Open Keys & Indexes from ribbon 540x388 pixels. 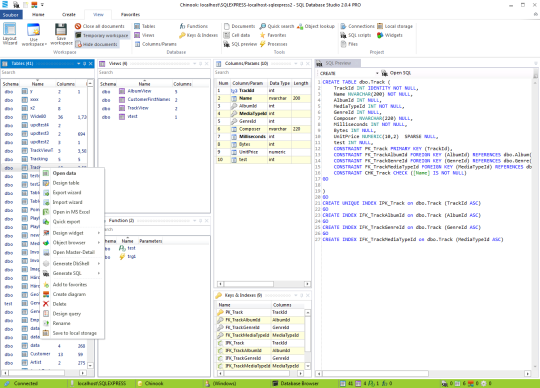click(x=198, y=35)
